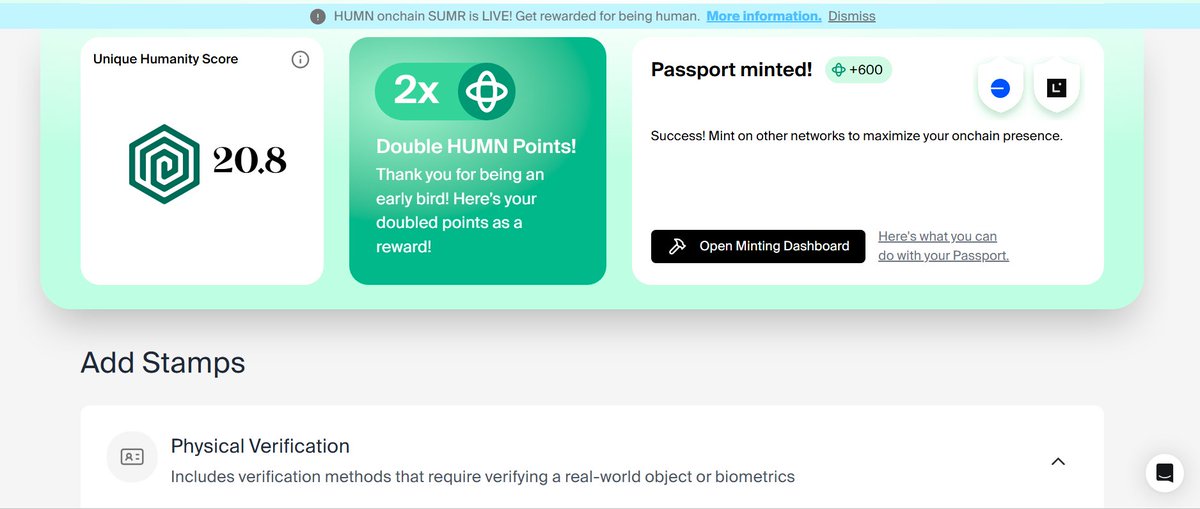The height and width of the screenshot is (509, 1200).
Task: Open "Here's what you can do with your Passport" link
Action: [x=943, y=246]
